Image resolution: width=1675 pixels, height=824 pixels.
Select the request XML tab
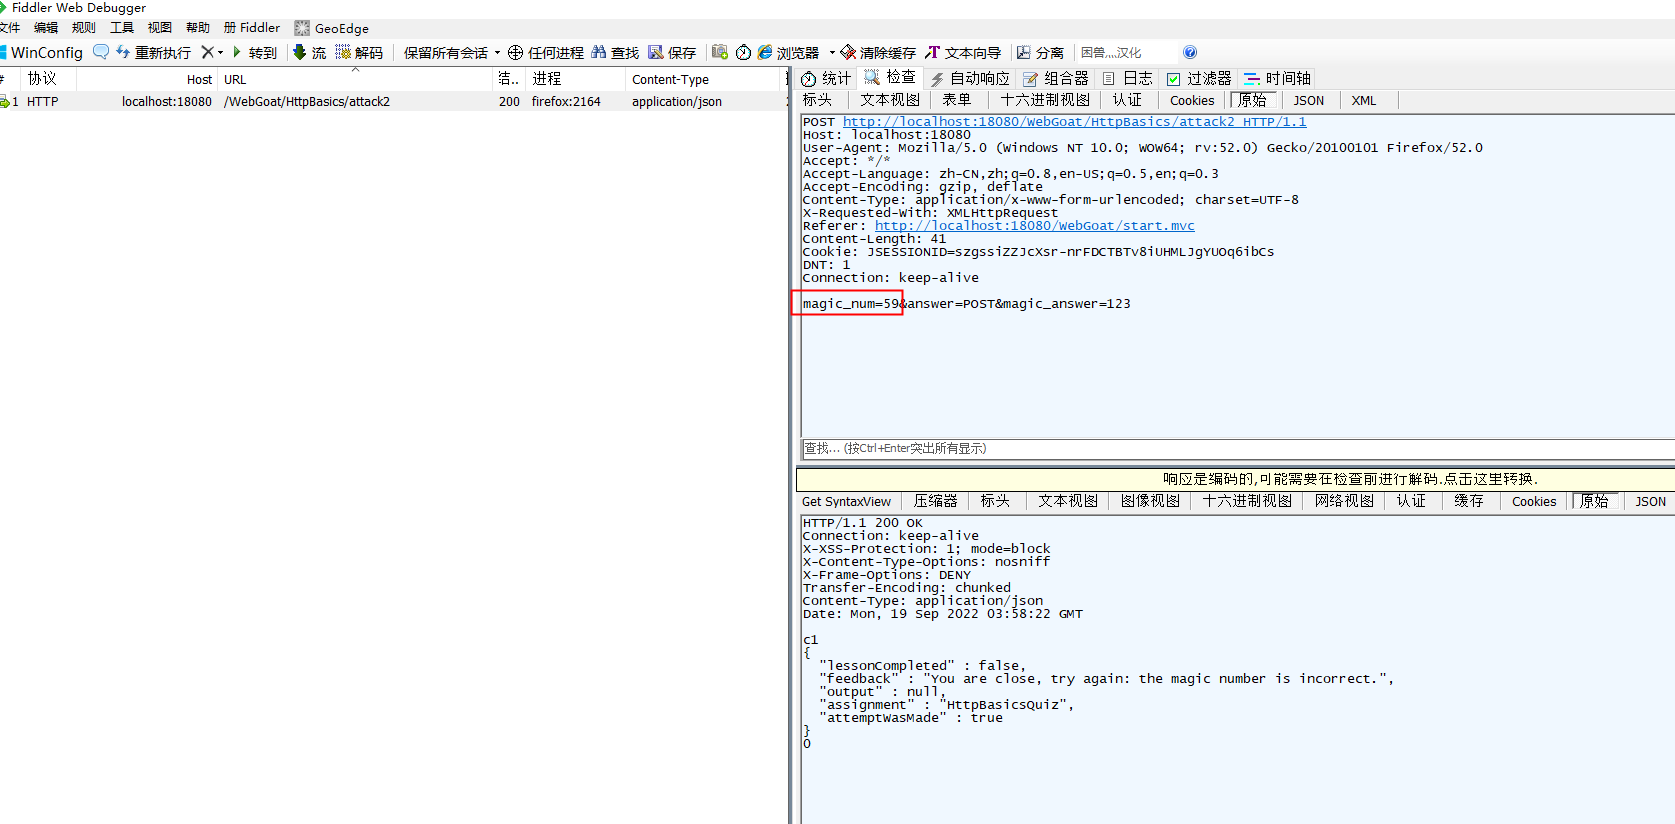pos(1364,100)
